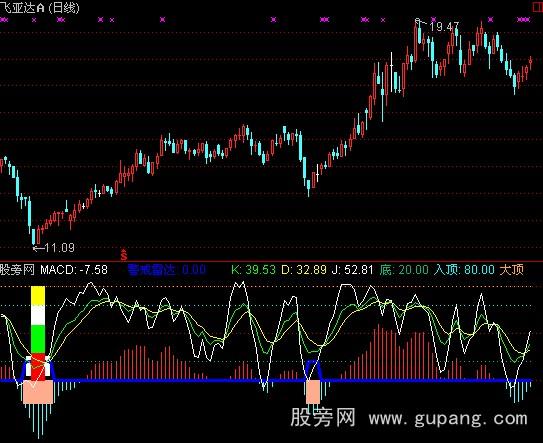Click the green segment of the stacked signal bar

[38, 339]
